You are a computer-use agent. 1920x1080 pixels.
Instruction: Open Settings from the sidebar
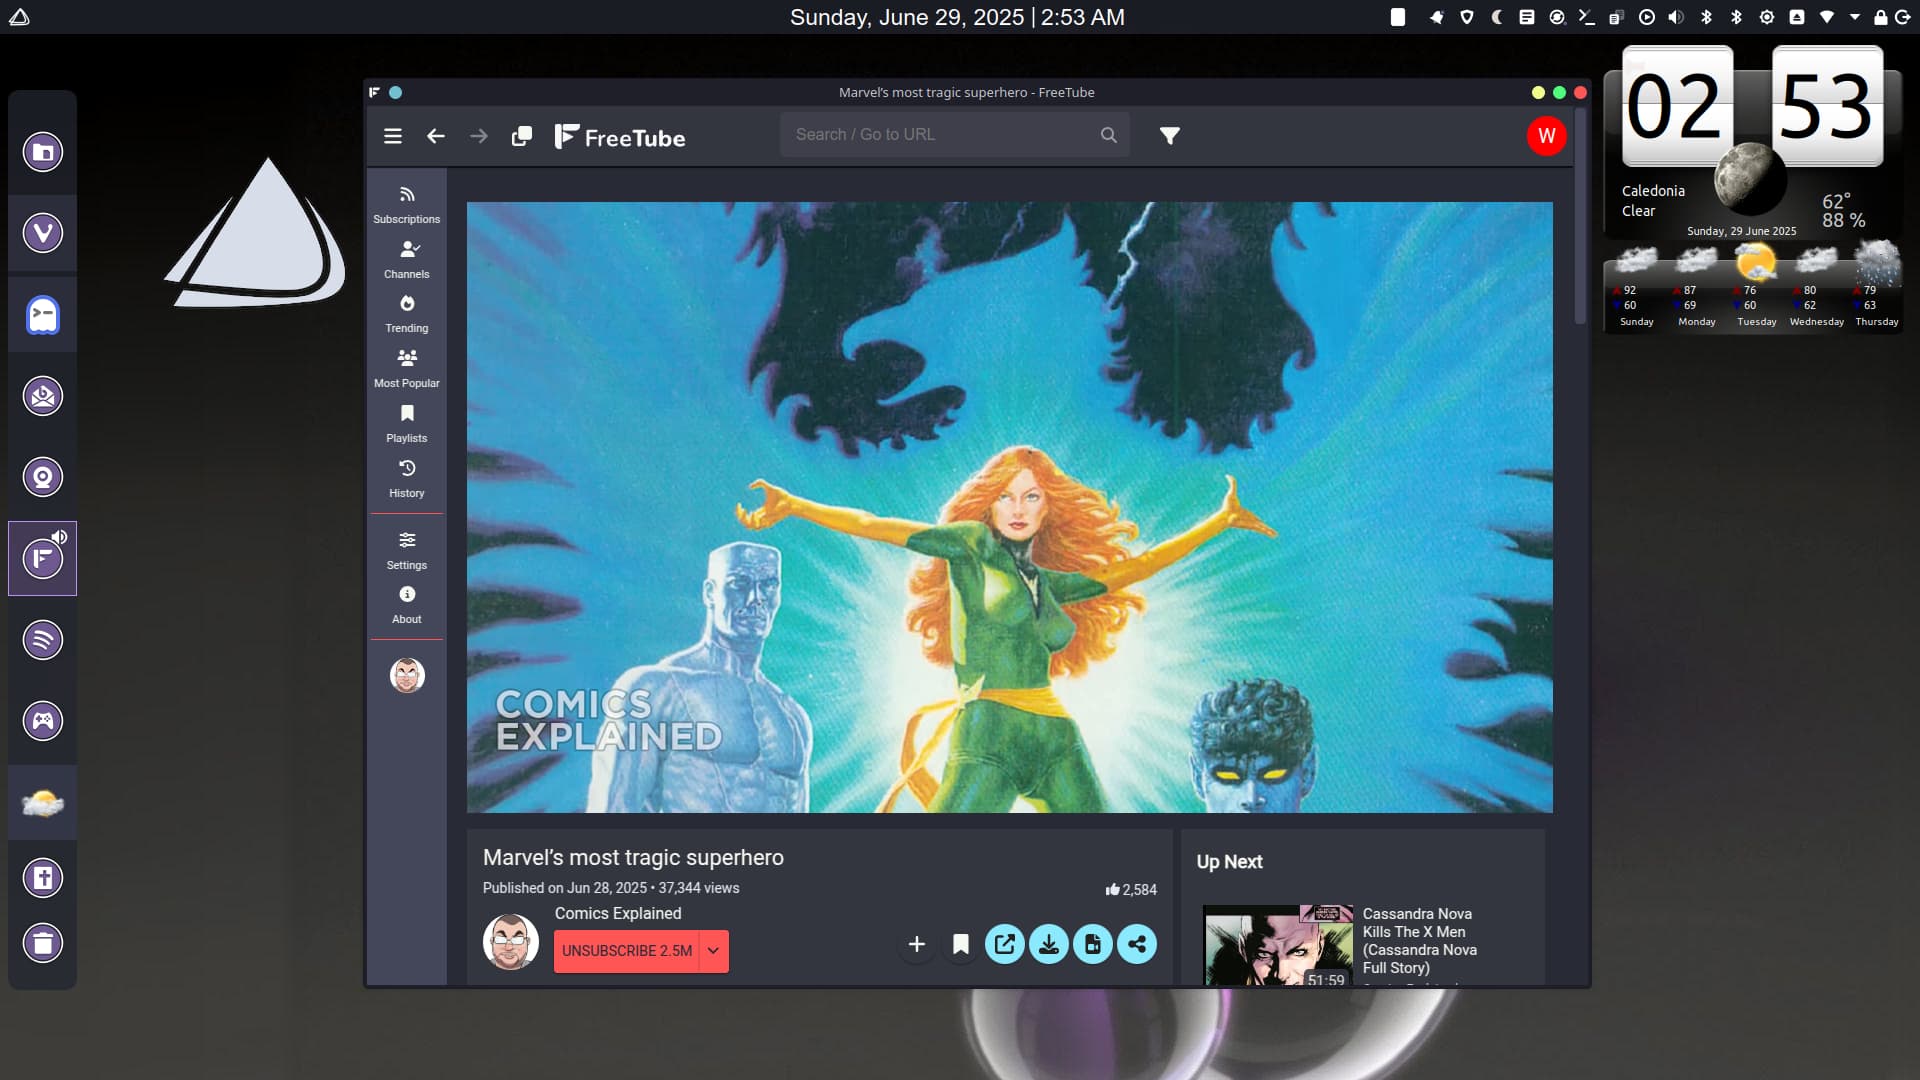[406, 550]
